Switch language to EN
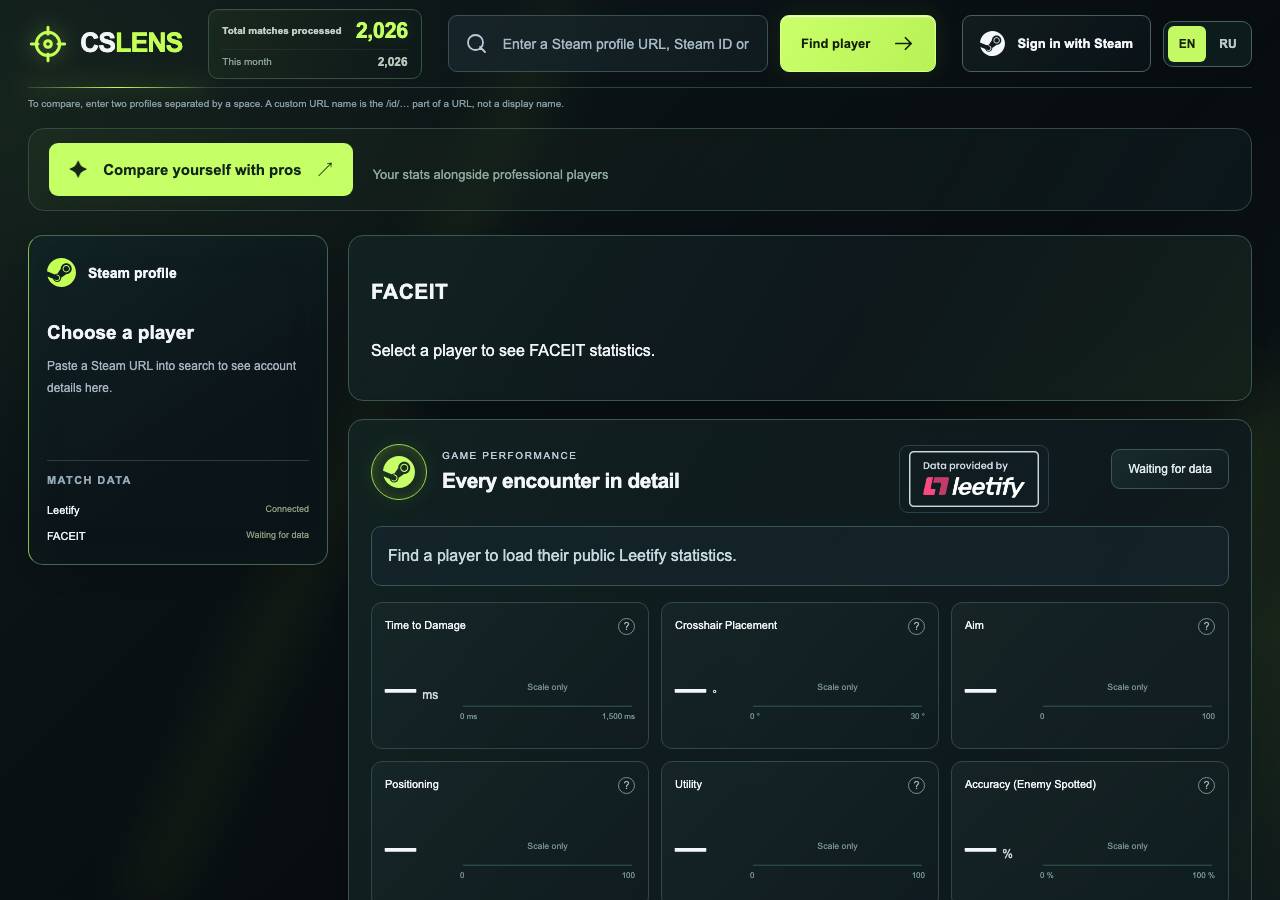This screenshot has height=900, width=1280. click(x=1187, y=44)
